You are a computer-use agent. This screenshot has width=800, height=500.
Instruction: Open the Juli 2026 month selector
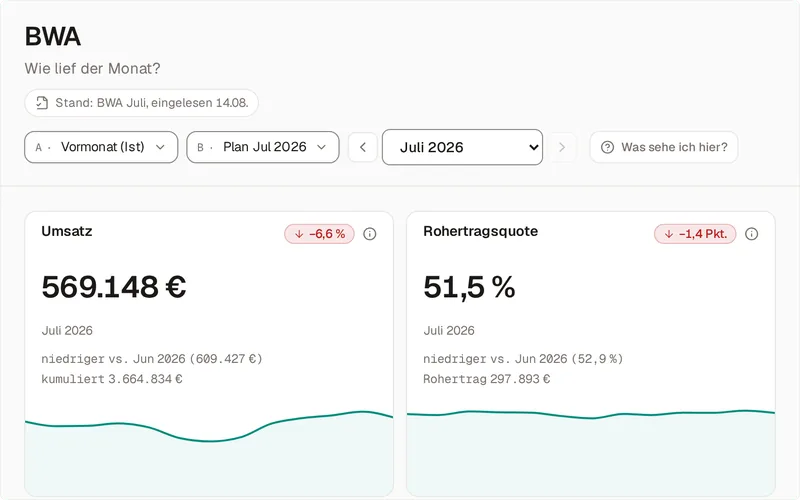[x=462, y=147]
